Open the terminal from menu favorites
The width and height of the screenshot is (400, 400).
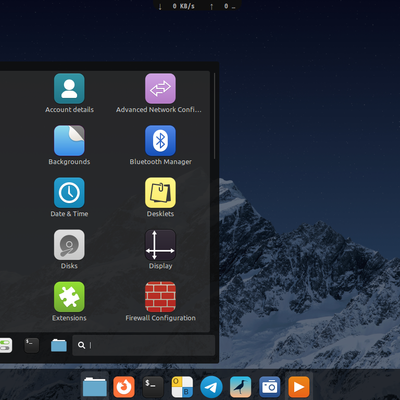tap(32, 345)
